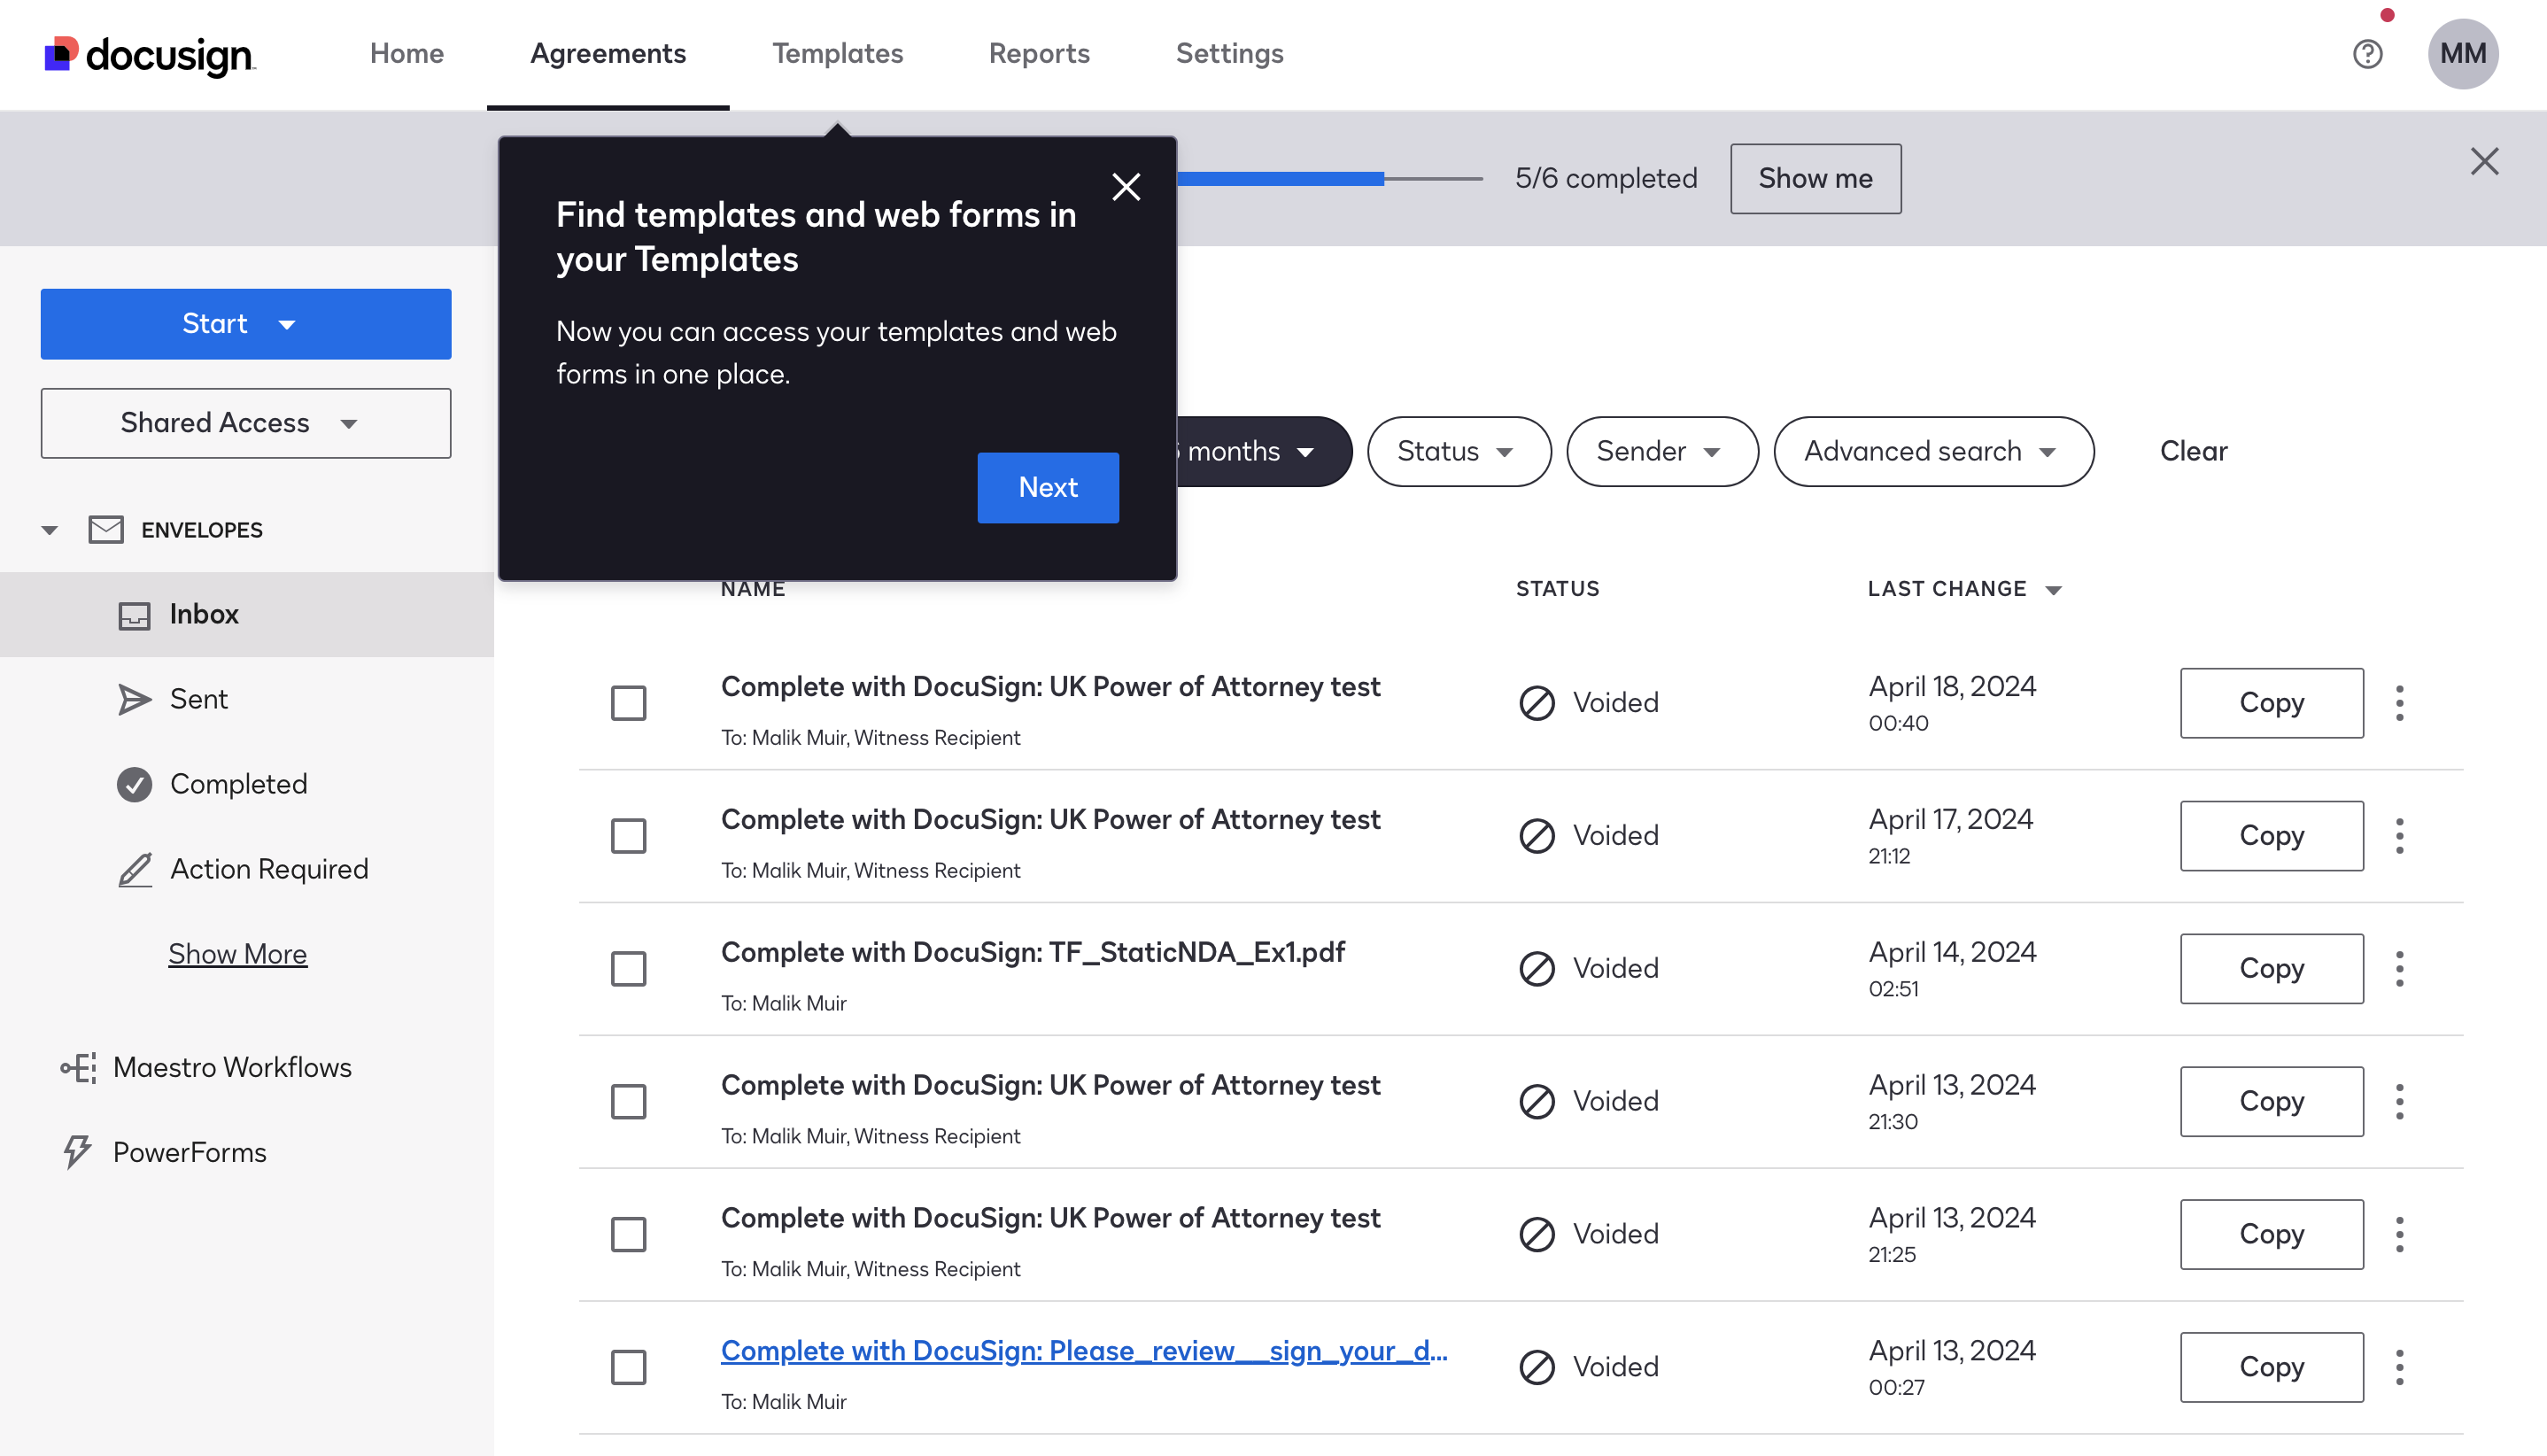Click the Inbox tray icon
Screen dimensions: 2547x1456
[134, 615]
